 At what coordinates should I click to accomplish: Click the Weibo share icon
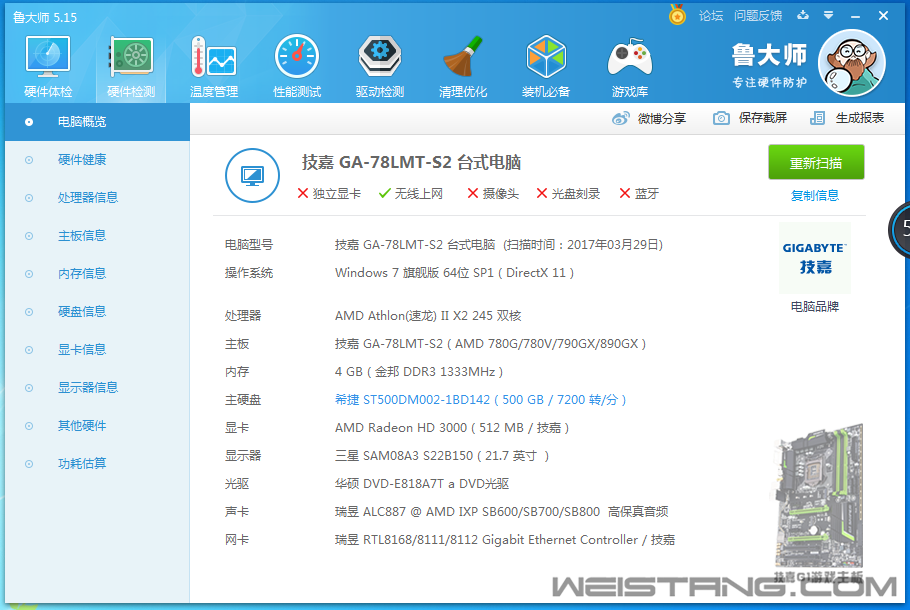coord(620,118)
